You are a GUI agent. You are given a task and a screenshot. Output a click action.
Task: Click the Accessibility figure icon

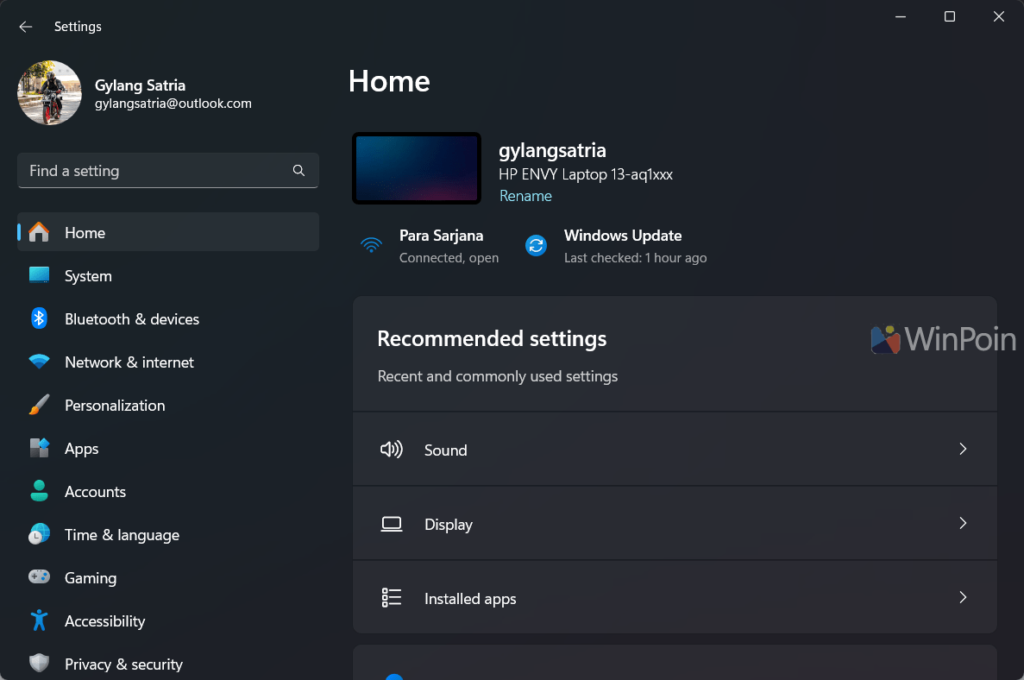click(39, 620)
